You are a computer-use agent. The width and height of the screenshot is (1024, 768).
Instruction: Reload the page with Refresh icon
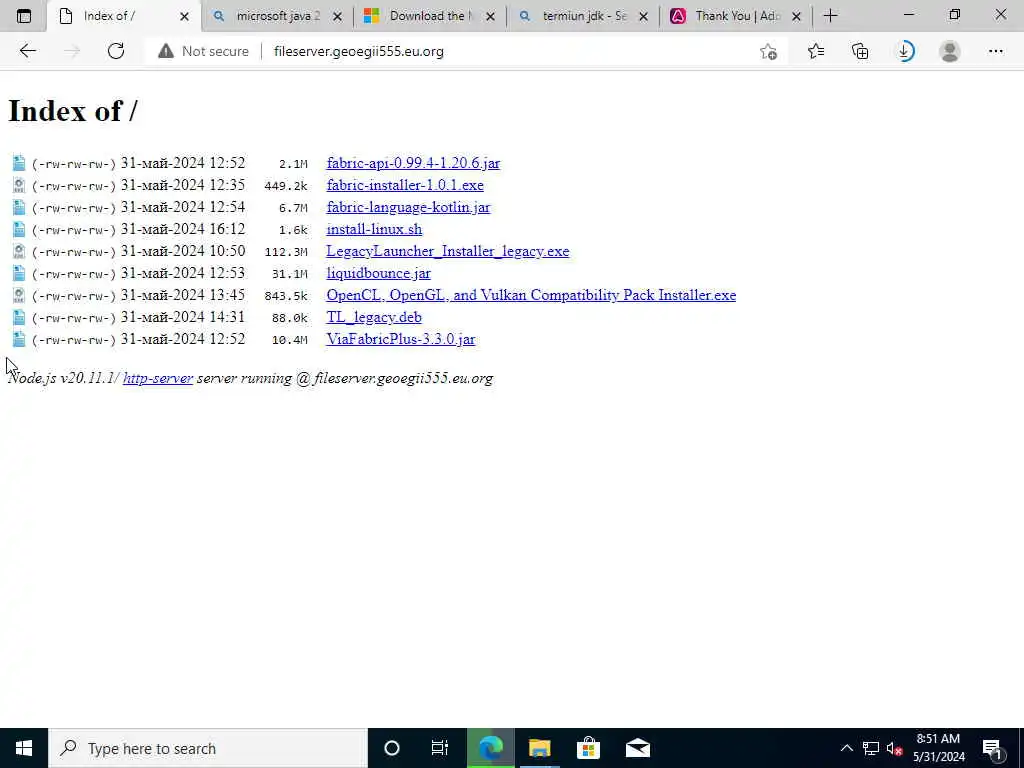116,51
